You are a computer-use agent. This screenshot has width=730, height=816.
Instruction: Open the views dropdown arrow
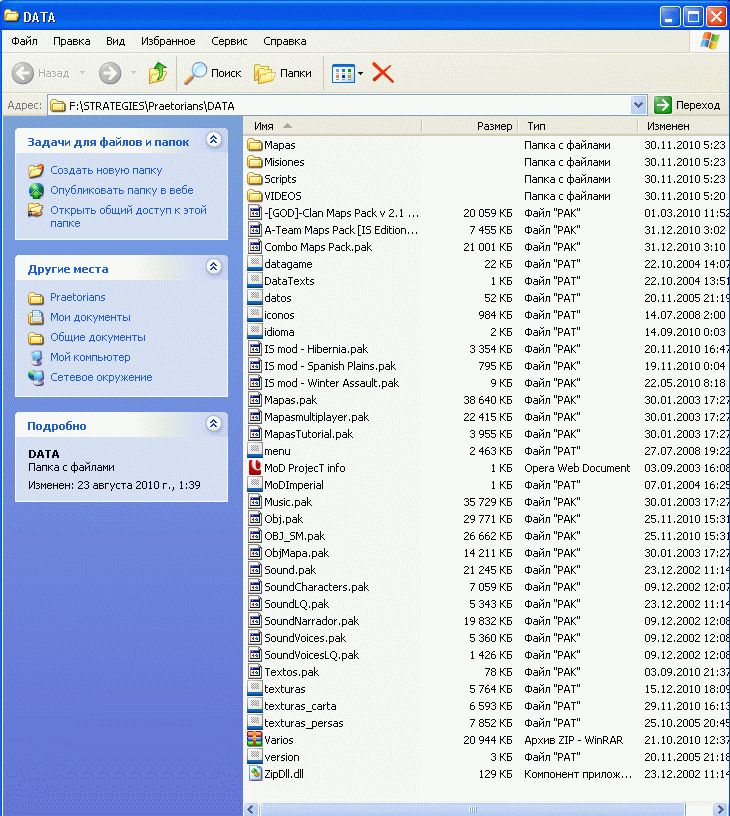coord(361,73)
